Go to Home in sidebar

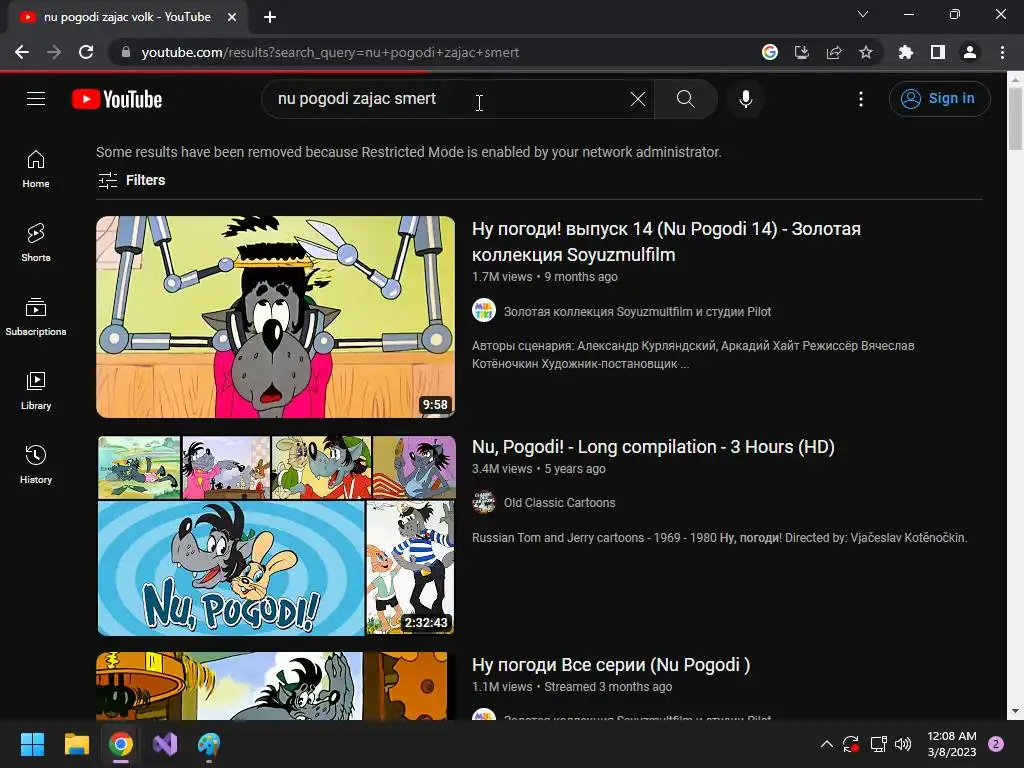tap(36, 168)
